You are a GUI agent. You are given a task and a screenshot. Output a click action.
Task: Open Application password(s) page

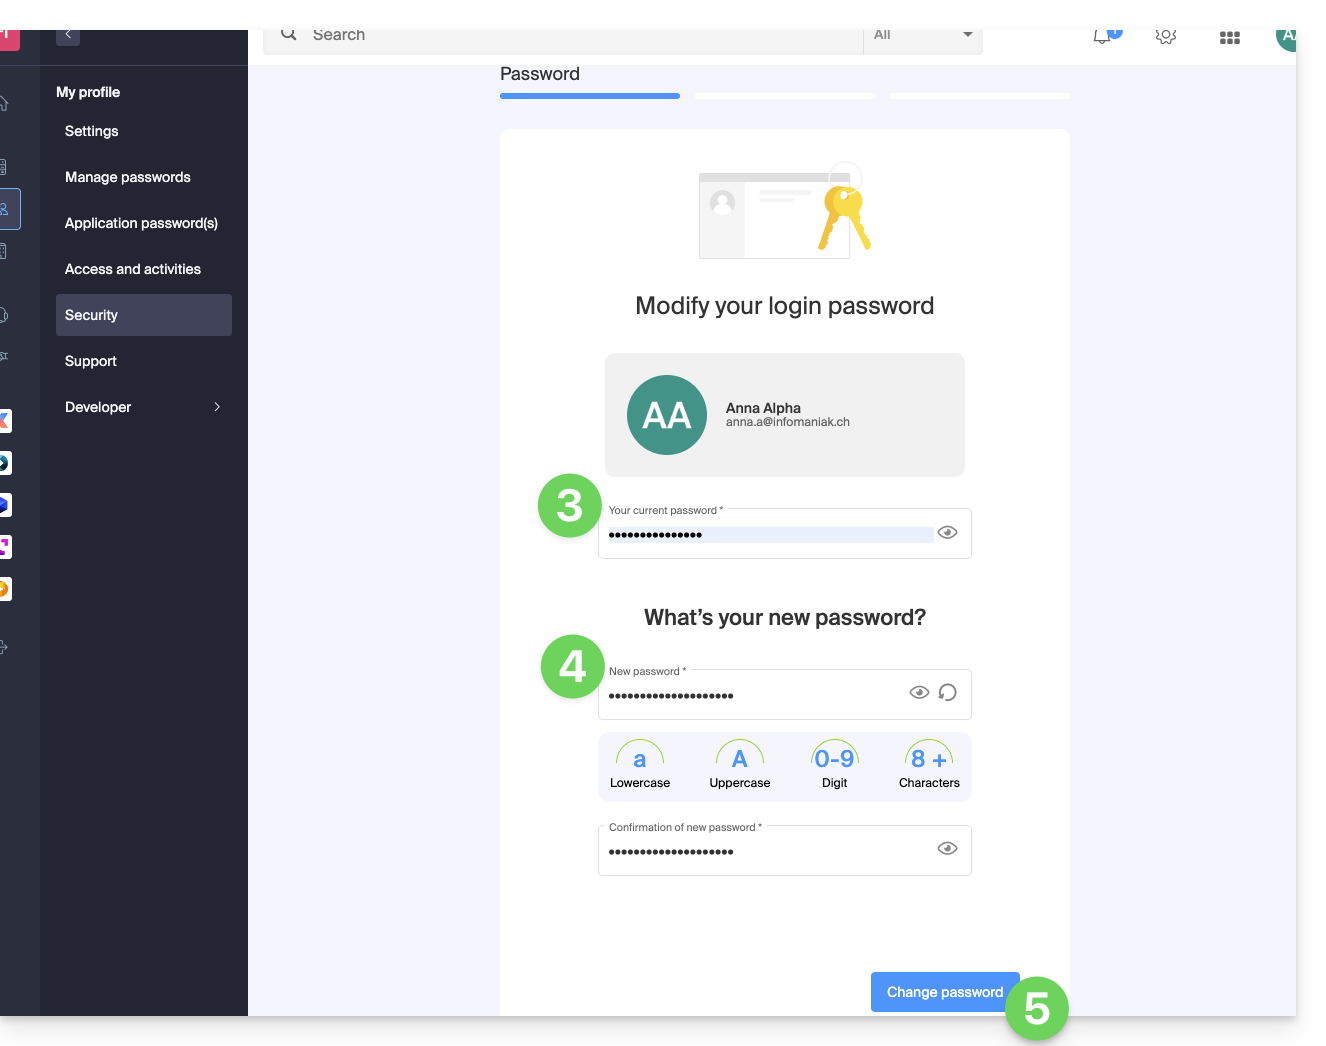pyautogui.click(x=141, y=223)
